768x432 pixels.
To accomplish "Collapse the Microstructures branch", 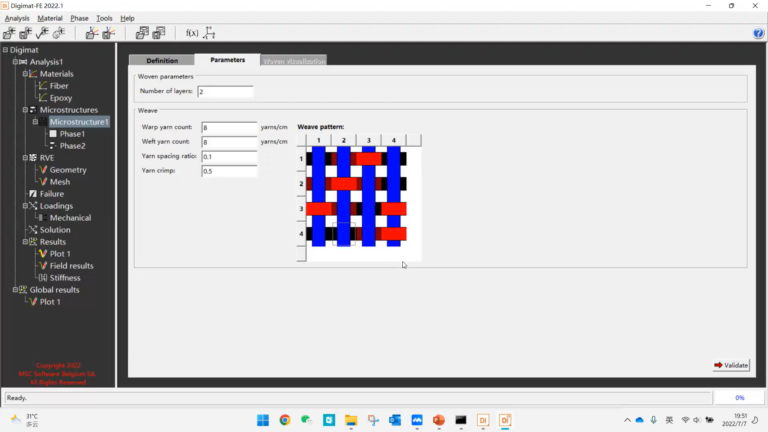I will click(x=25, y=110).
